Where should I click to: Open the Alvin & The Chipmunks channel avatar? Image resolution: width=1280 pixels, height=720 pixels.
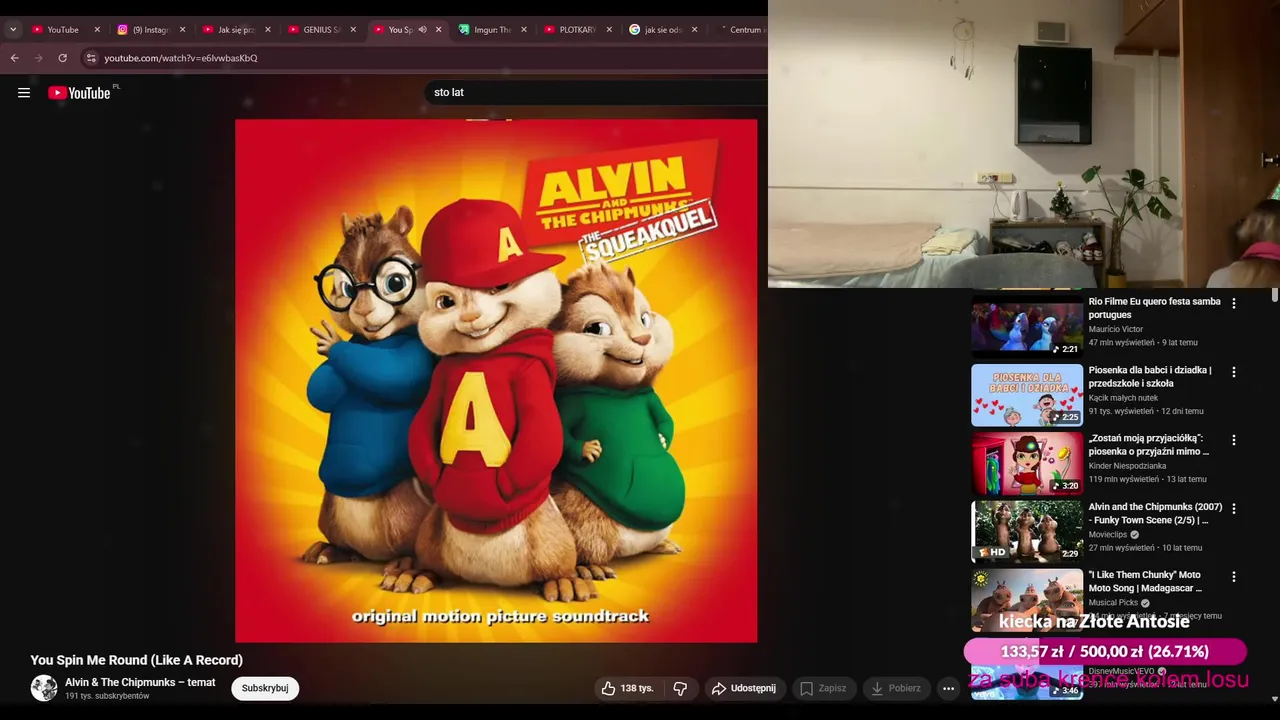[x=44, y=688]
